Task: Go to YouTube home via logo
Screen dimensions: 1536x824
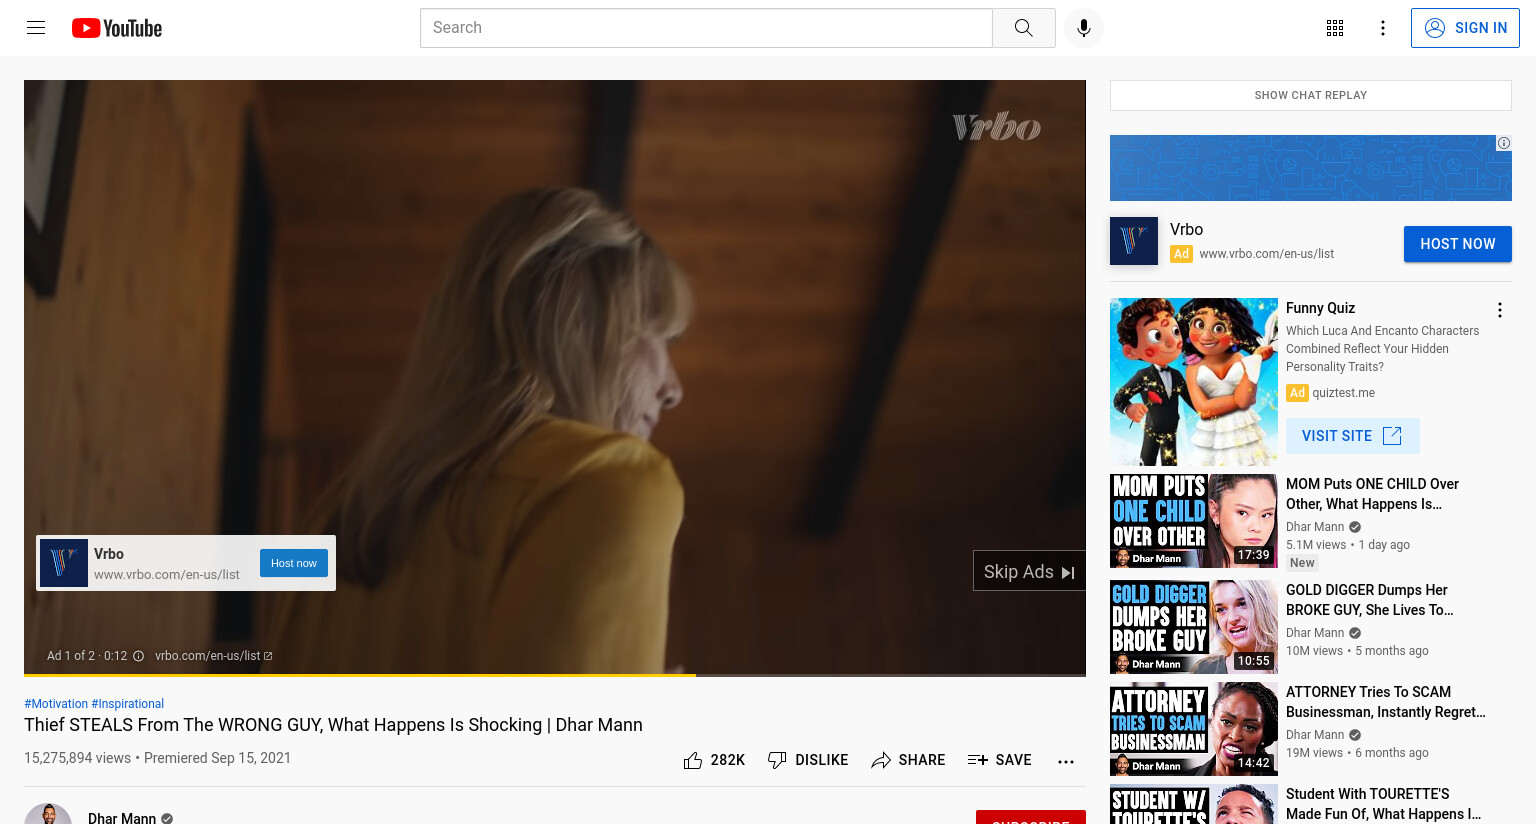Action: tap(117, 28)
